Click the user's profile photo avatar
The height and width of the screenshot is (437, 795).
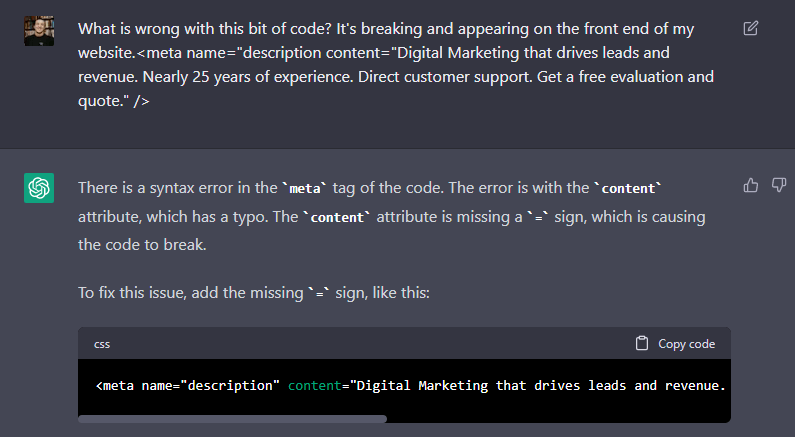39,31
